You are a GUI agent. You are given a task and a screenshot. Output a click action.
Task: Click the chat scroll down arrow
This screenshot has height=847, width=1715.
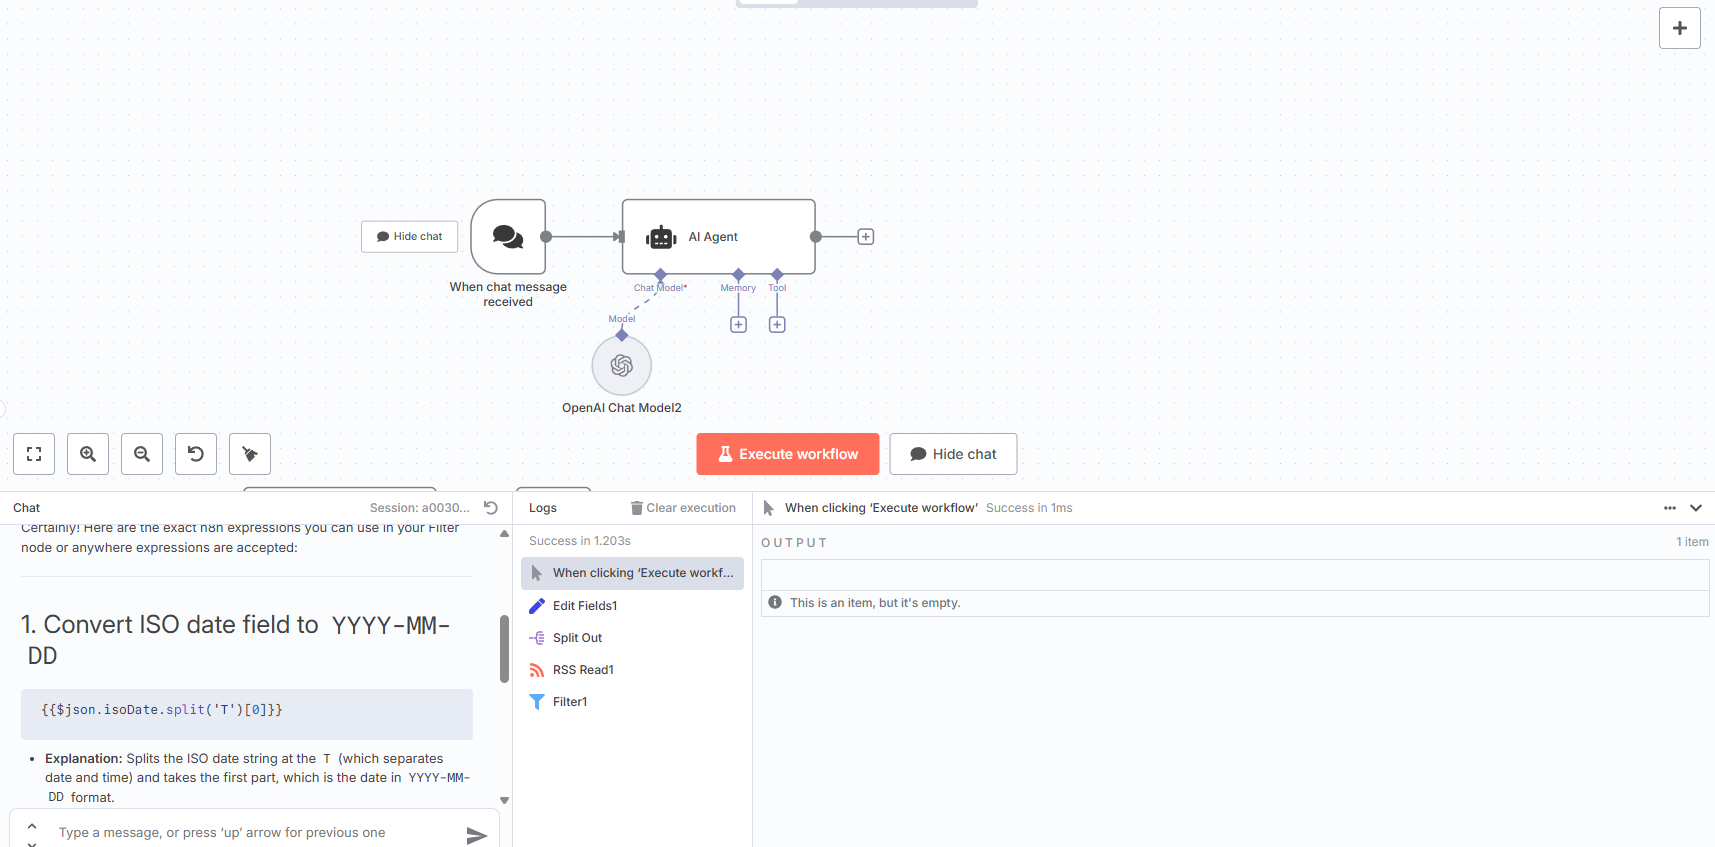point(505,800)
